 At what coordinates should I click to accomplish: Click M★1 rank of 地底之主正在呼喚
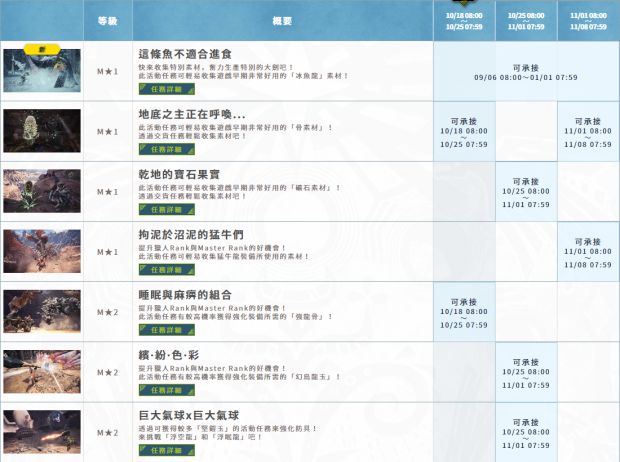[x=108, y=132]
